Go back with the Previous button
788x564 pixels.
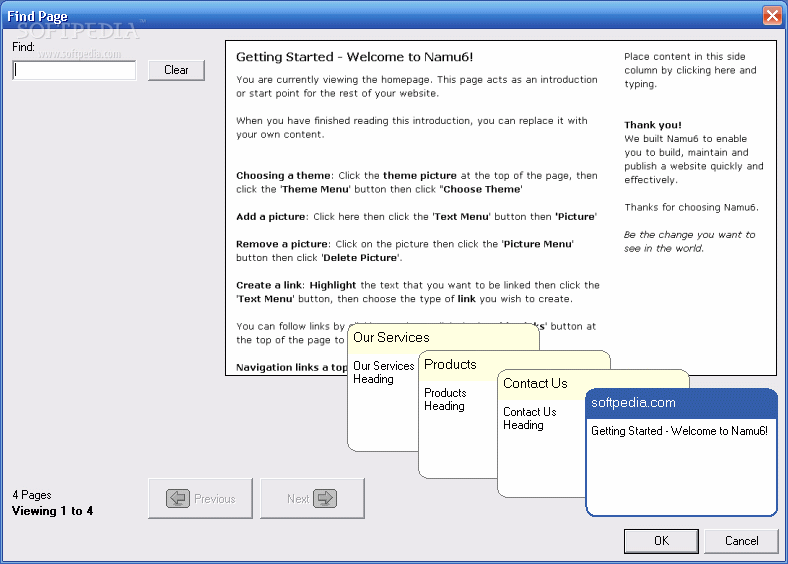pos(201,499)
